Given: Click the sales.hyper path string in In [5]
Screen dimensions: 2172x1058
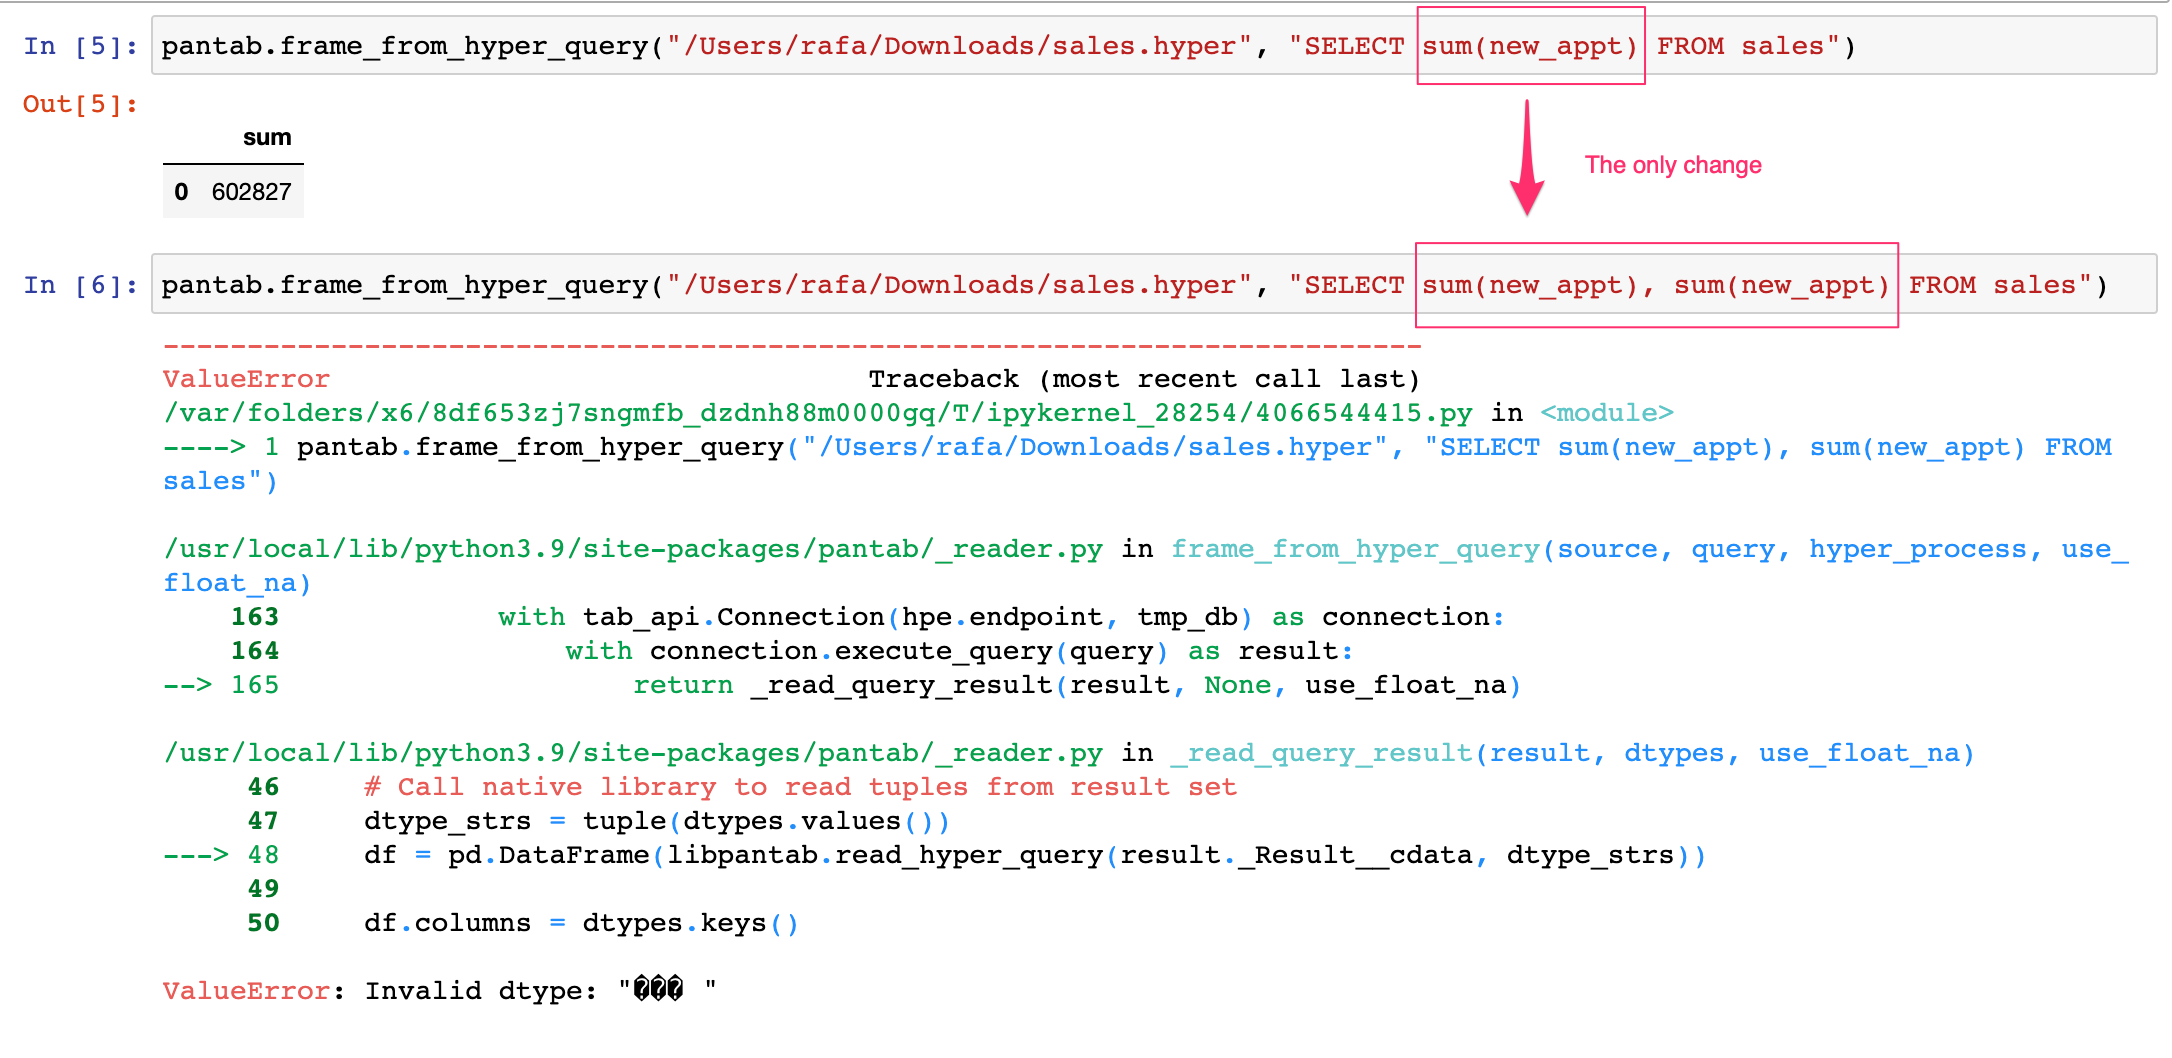Looking at the screenshot, I should (960, 46).
